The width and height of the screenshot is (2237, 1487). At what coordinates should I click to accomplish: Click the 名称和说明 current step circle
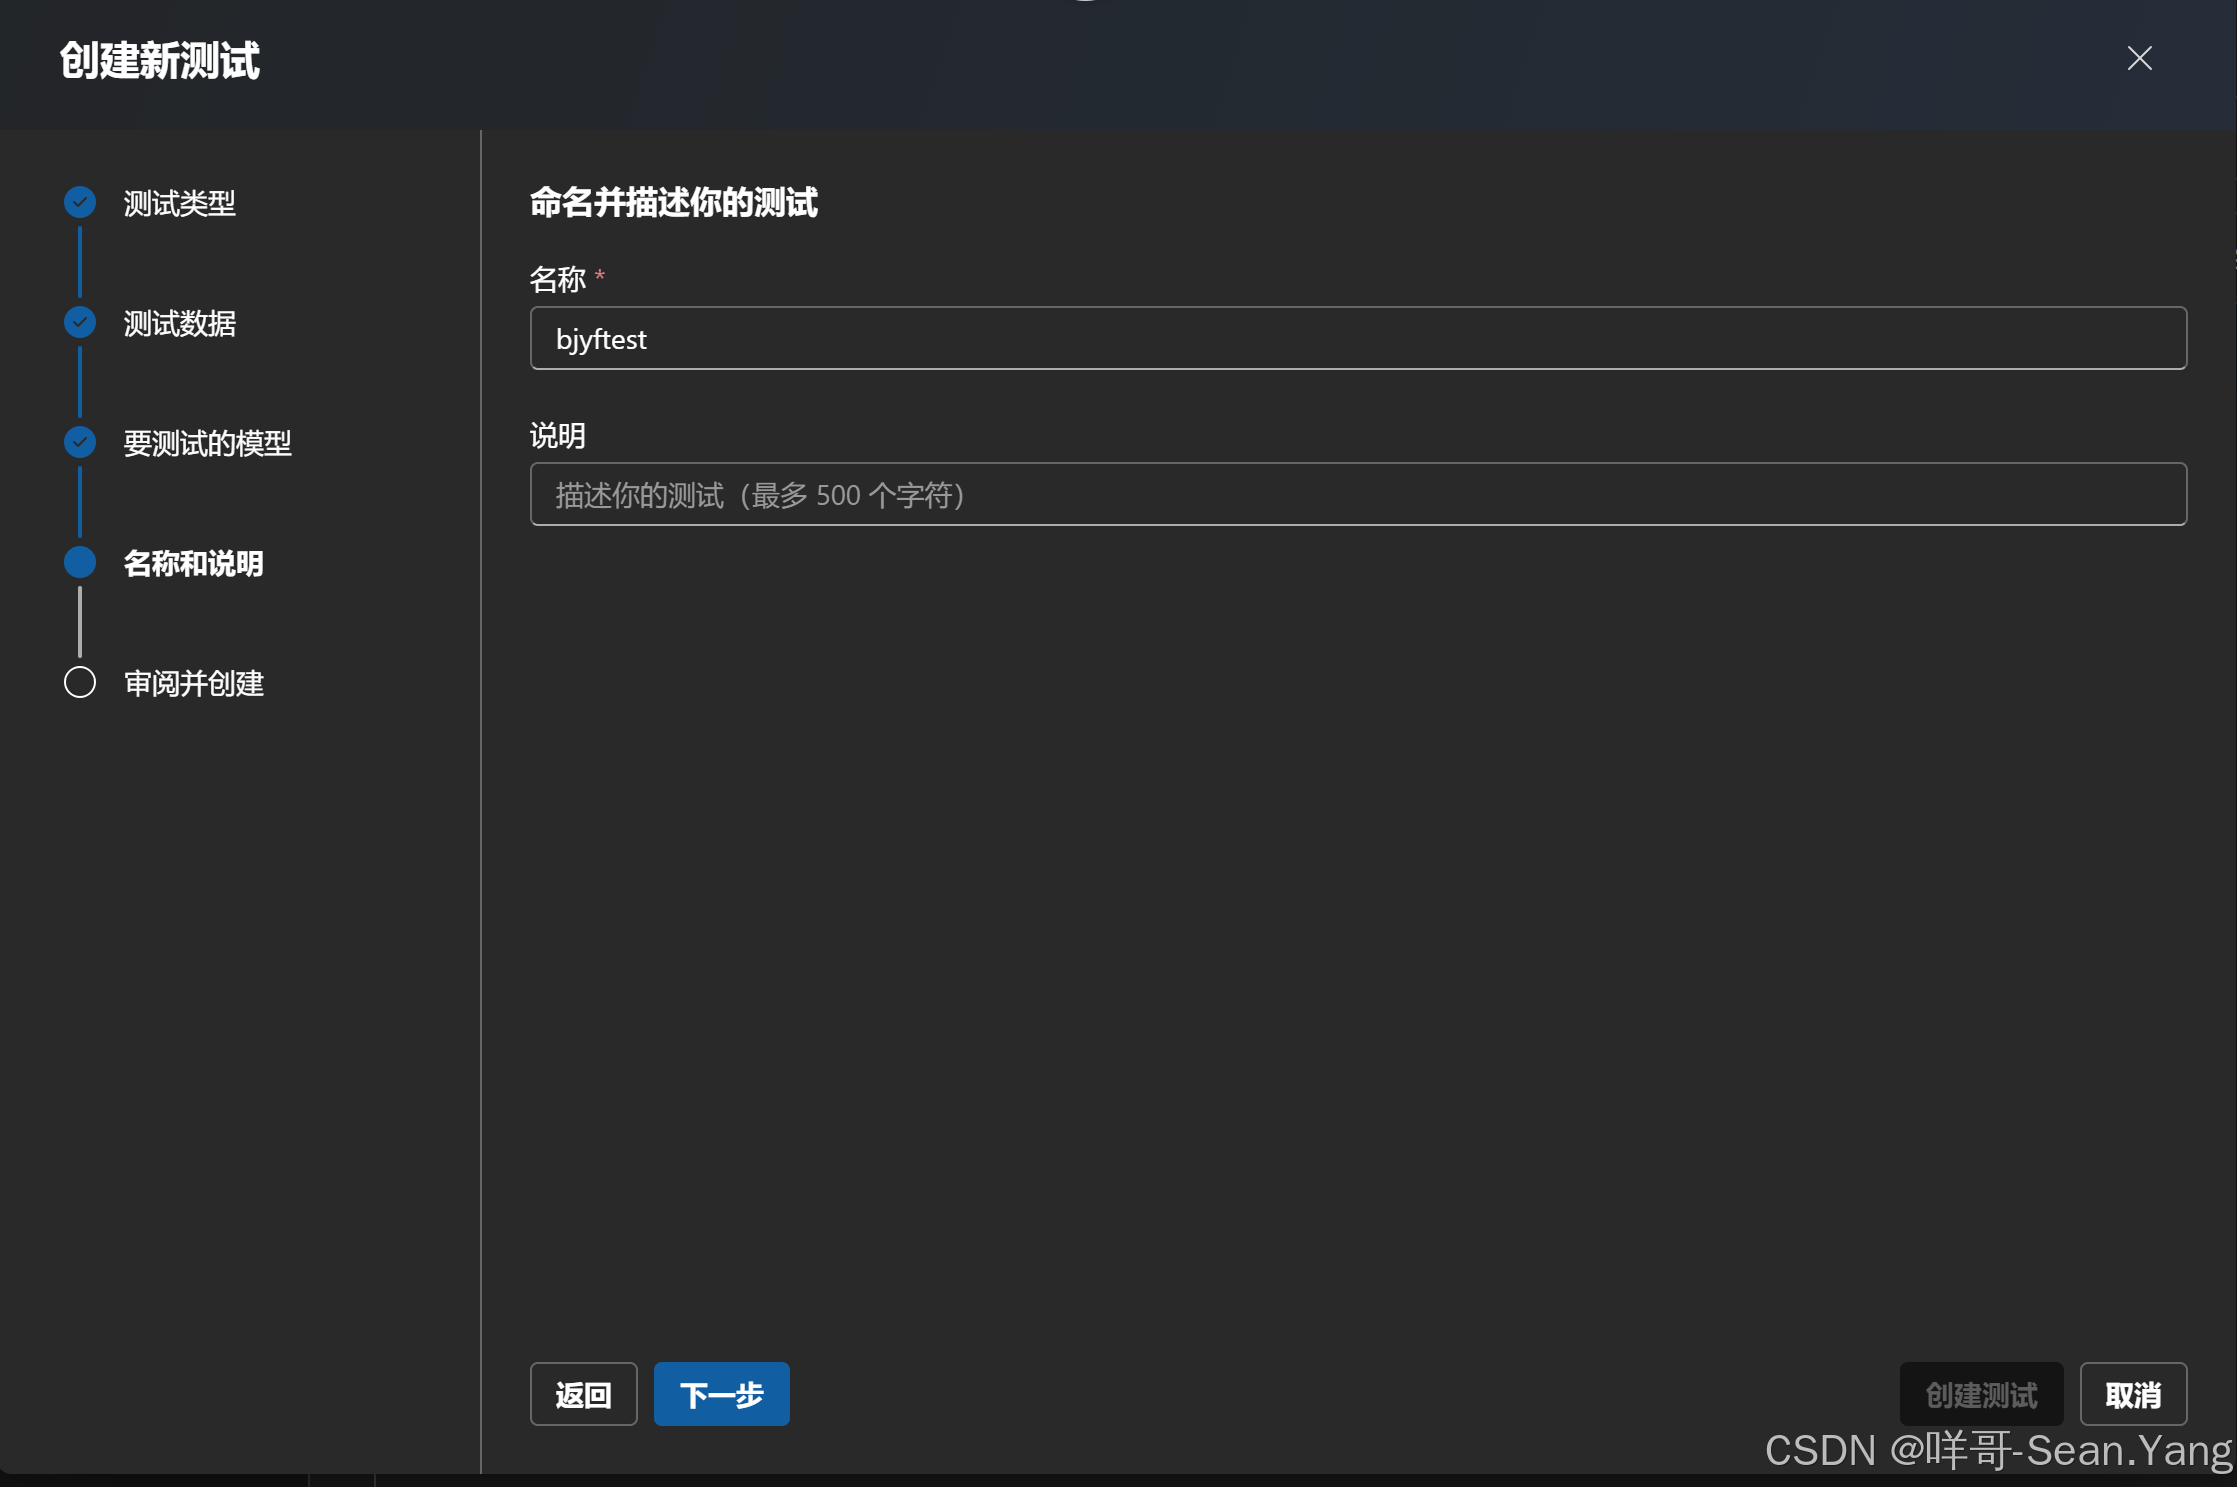[80, 563]
